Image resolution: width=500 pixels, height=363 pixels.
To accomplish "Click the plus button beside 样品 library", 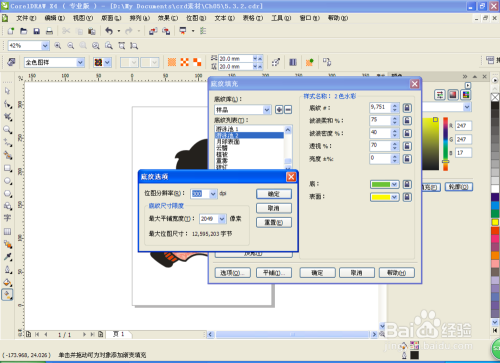I will 279,110.
